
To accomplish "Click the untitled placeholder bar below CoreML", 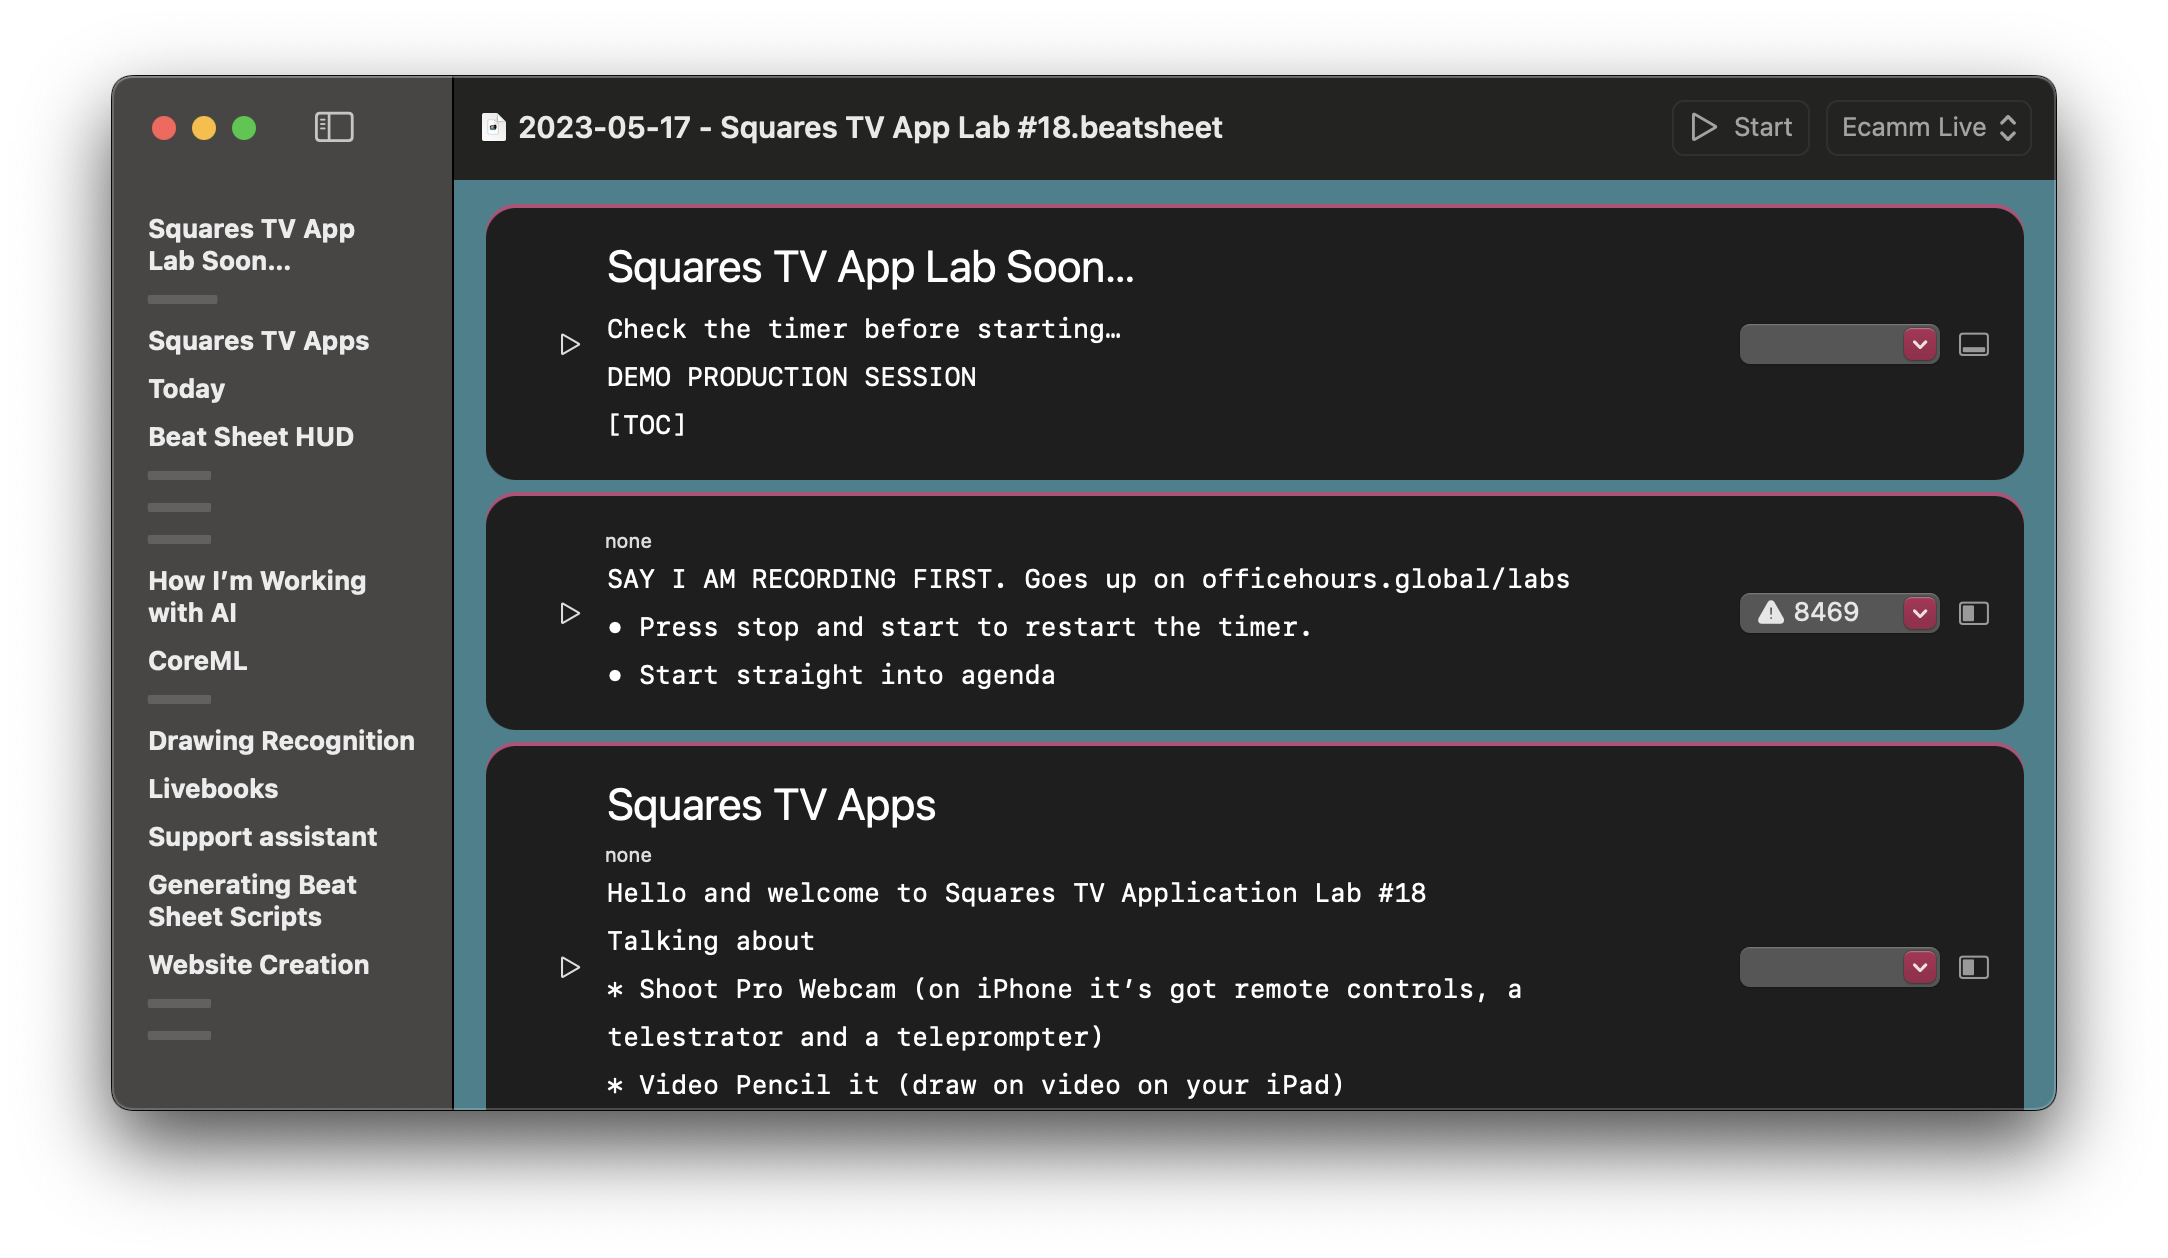I will coord(180,699).
